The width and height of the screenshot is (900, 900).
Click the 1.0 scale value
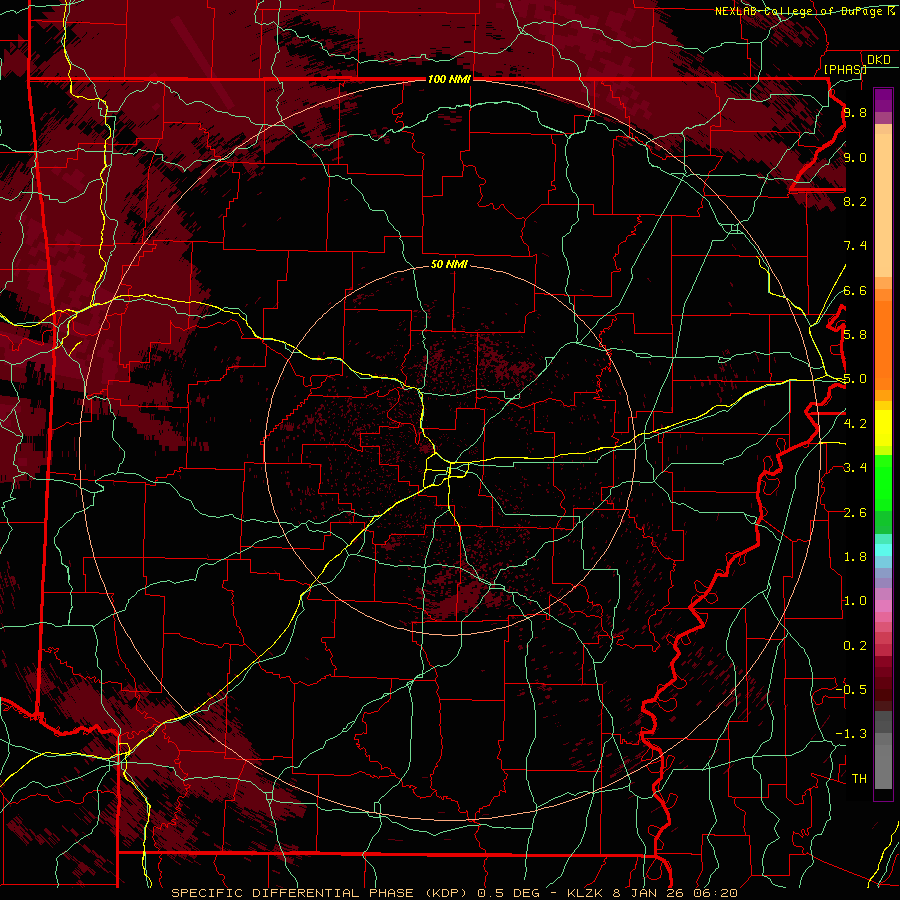click(855, 601)
